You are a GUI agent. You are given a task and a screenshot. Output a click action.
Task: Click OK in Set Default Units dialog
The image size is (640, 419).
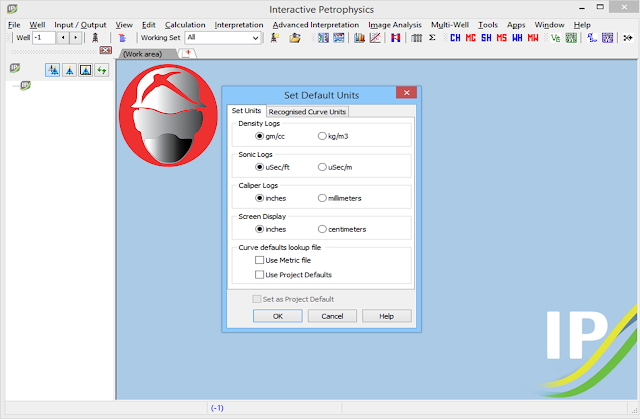click(278, 316)
